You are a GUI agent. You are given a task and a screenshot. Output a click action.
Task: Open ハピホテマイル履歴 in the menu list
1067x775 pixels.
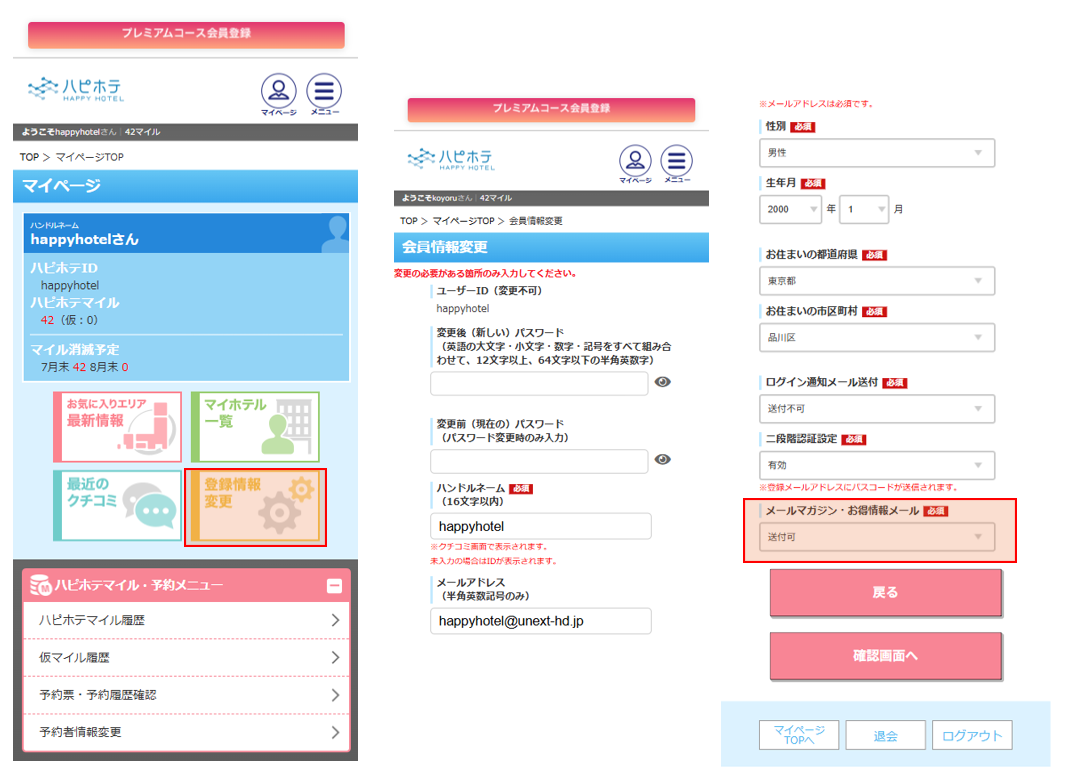[186, 620]
